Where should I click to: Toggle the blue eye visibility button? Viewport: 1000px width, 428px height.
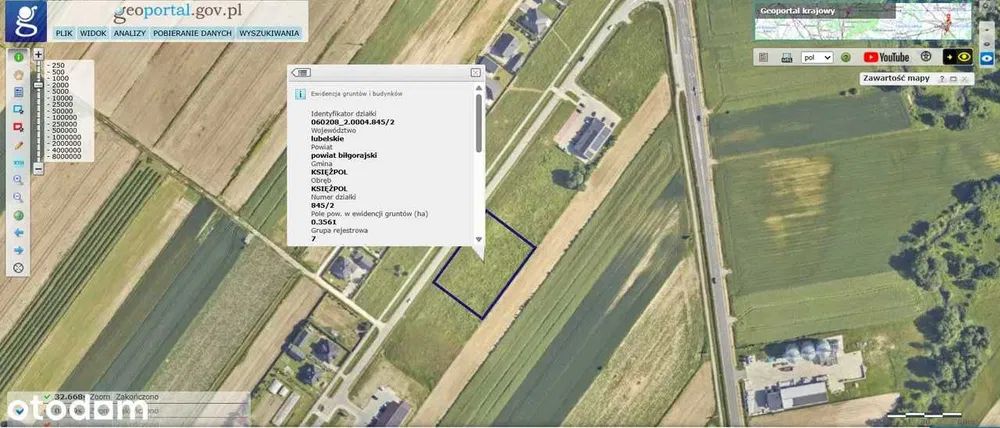pos(986,58)
